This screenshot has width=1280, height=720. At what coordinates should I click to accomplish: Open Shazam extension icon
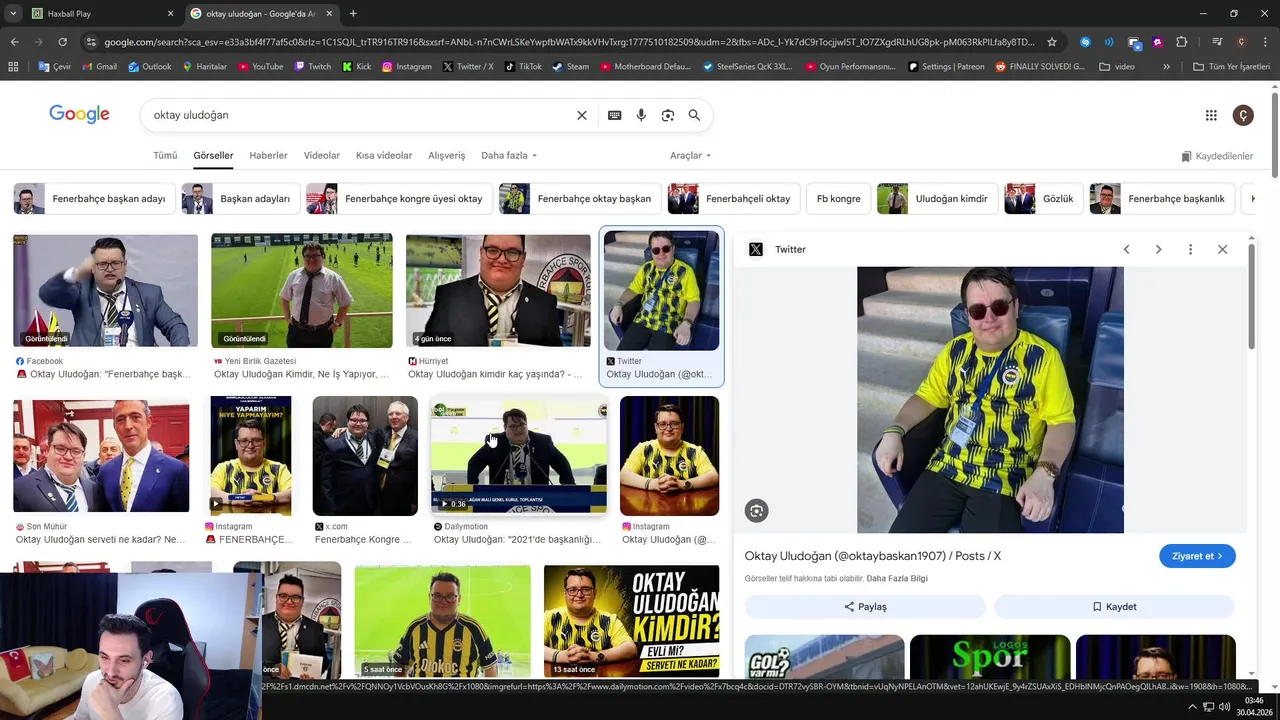tap(1085, 42)
